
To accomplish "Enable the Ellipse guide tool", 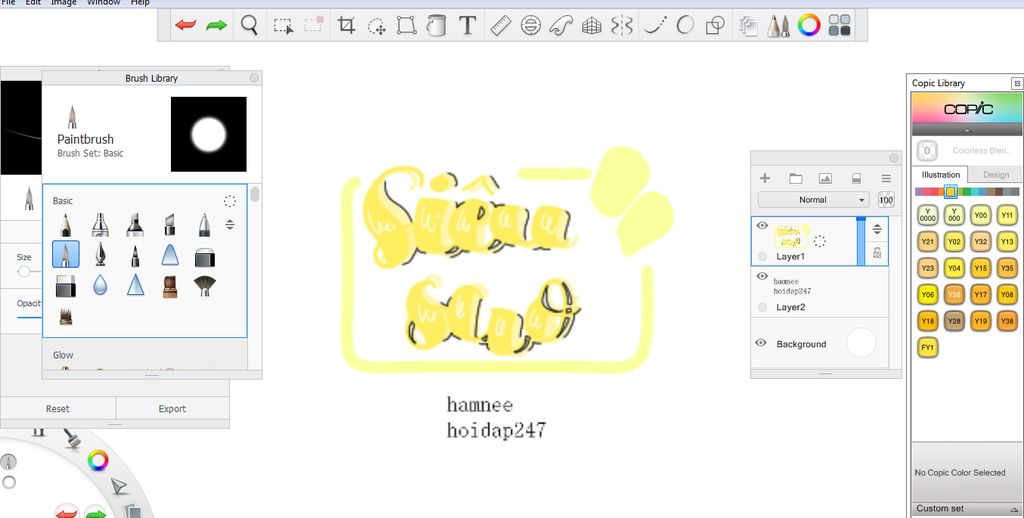I will [530, 25].
